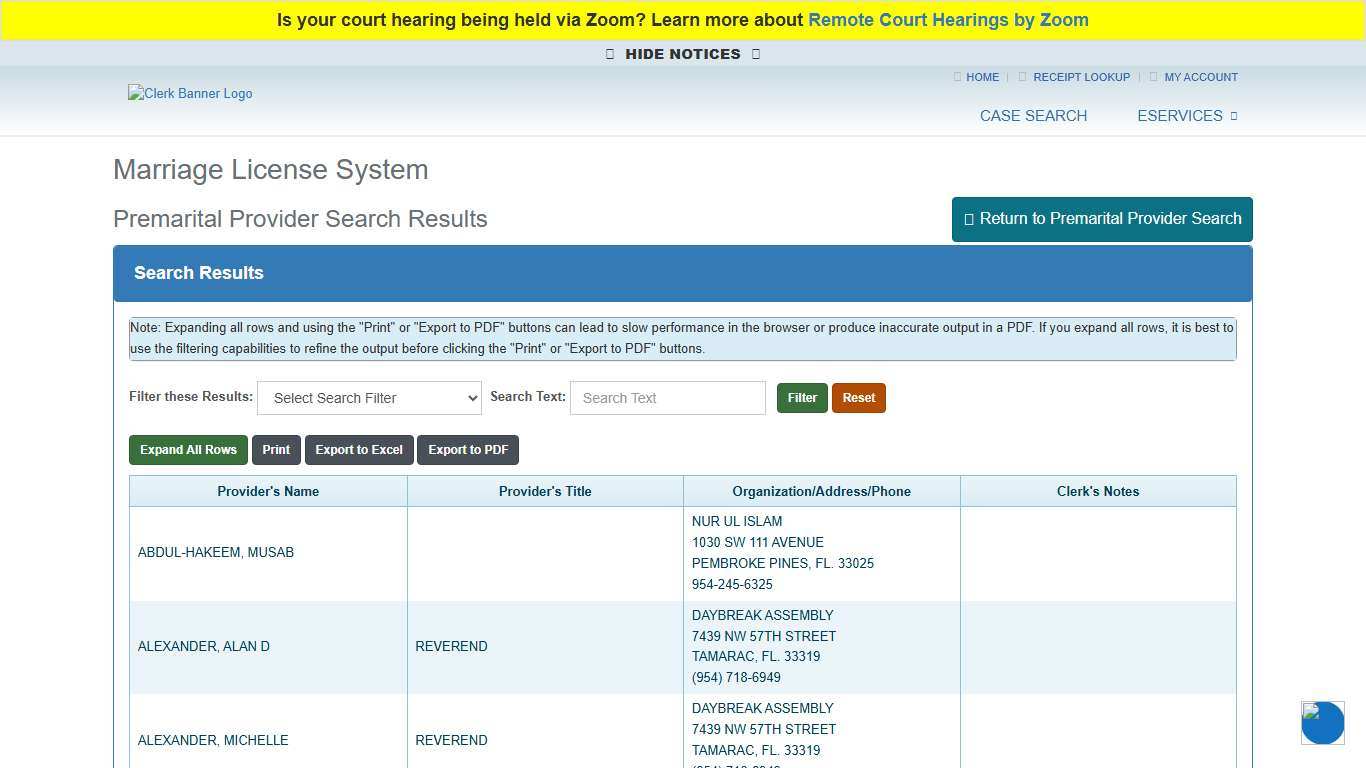1366x768 pixels.
Task: Open the CASE SEARCH menu
Action: tap(1033, 116)
